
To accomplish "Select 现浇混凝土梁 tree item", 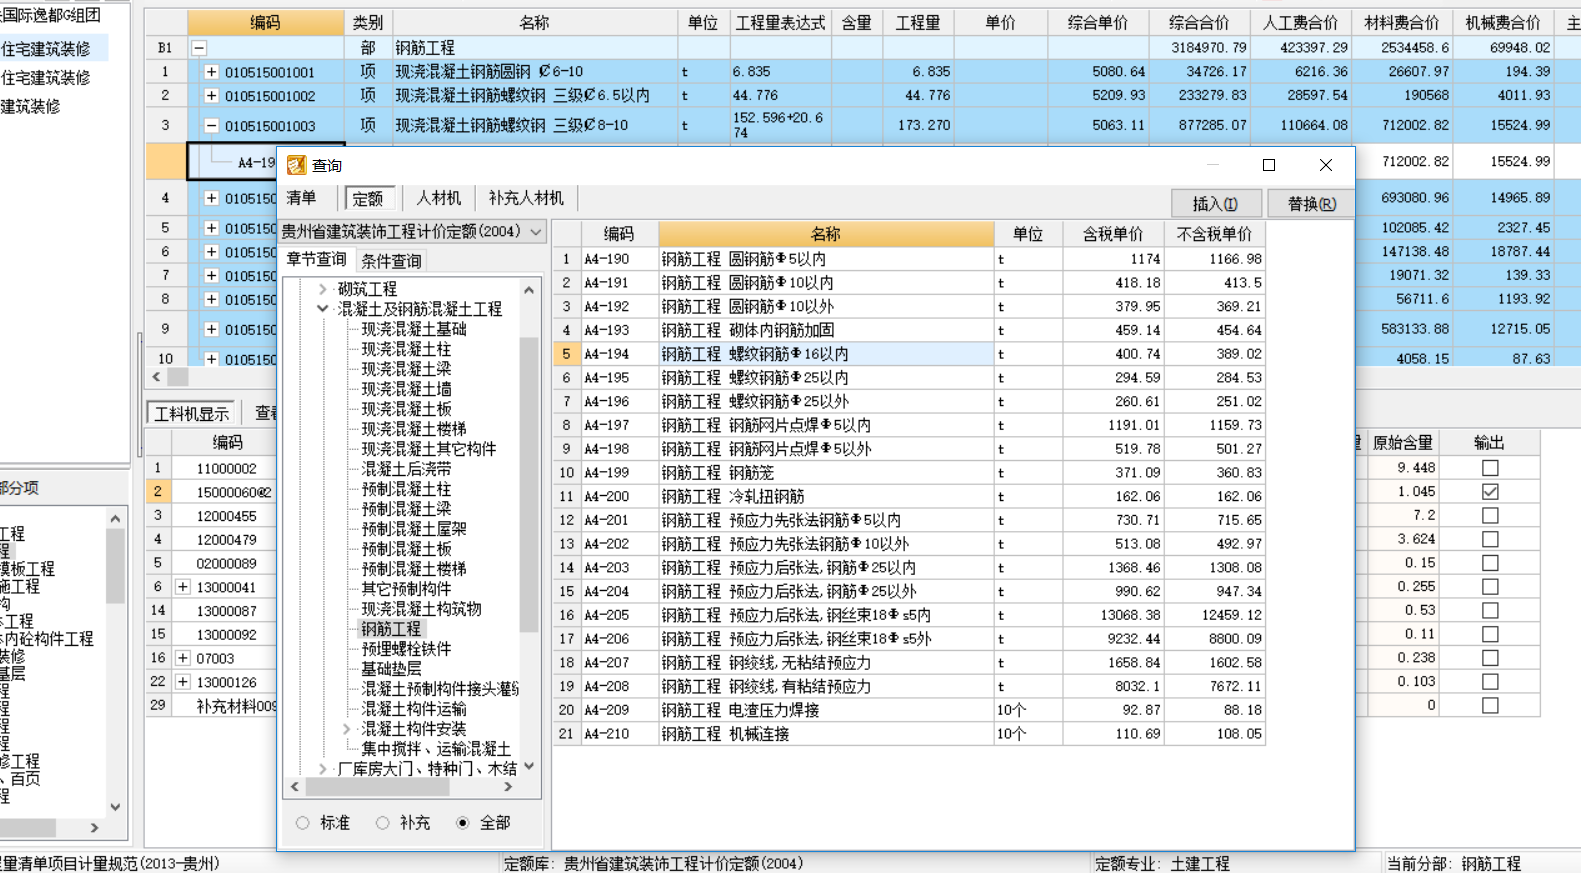I will point(406,369).
